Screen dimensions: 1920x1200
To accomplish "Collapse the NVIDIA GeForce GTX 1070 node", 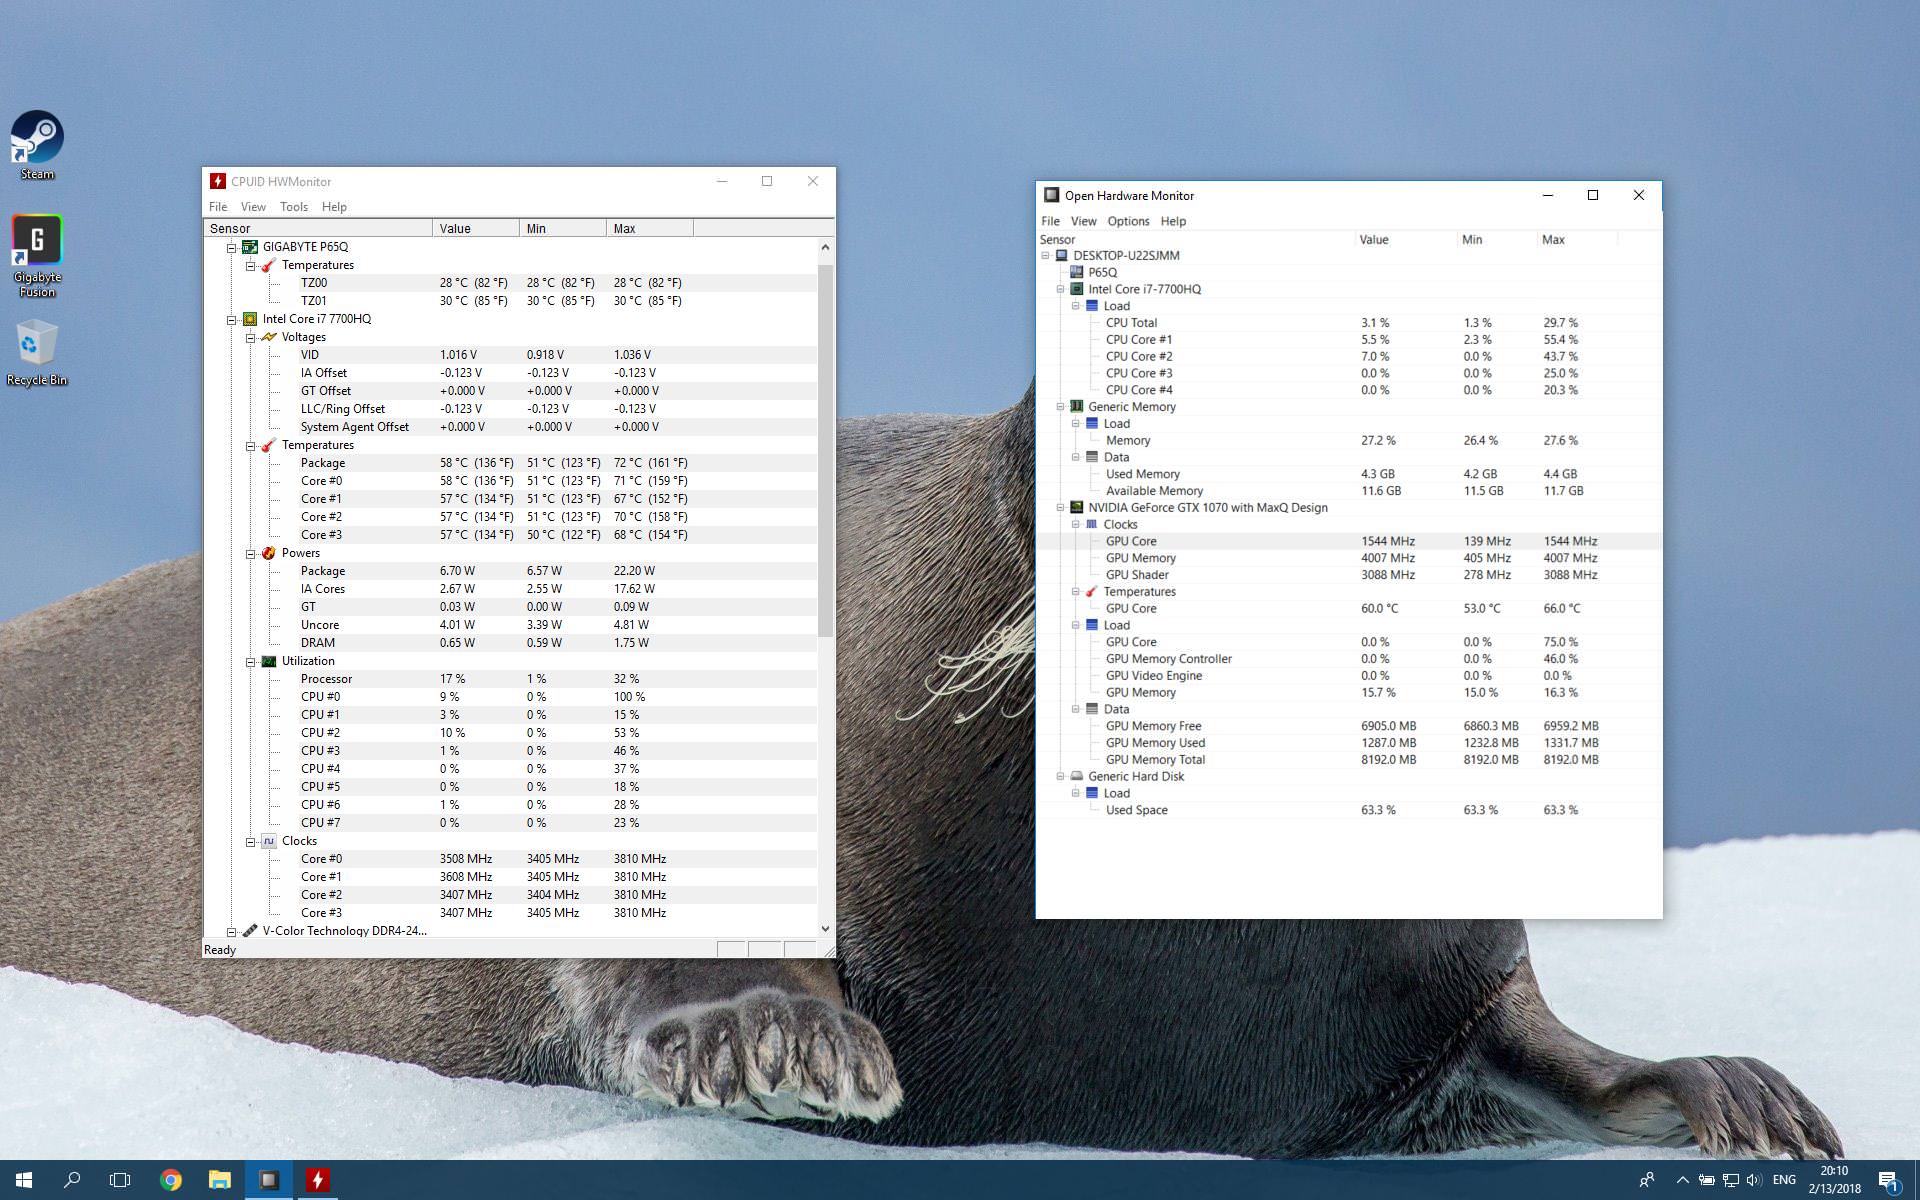I will coord(1060,508).
